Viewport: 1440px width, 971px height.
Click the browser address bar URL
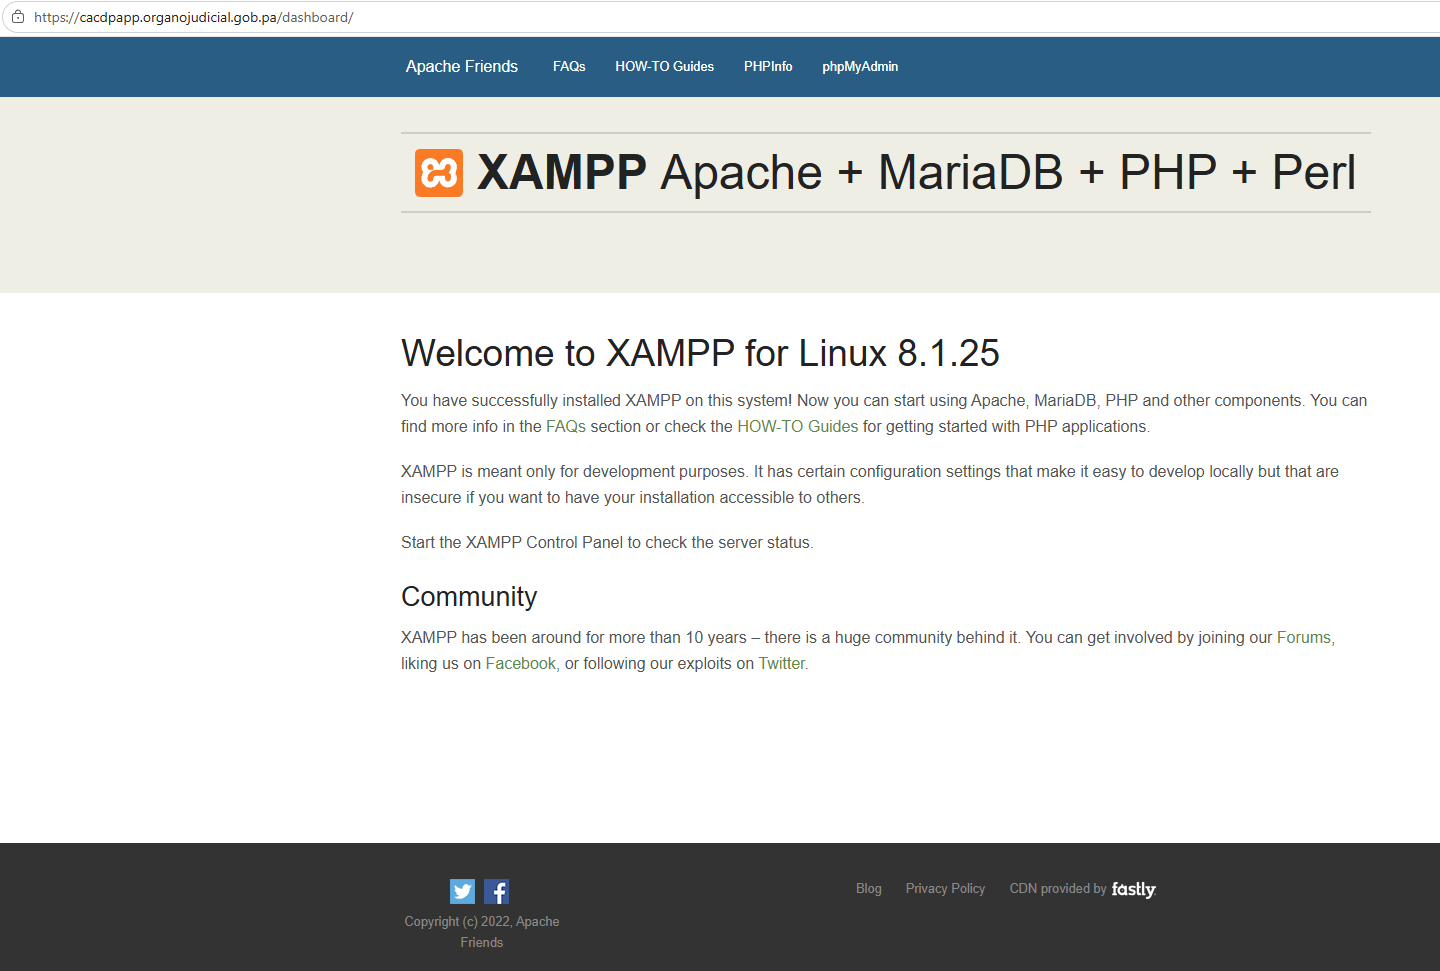(x=194, y=17)
